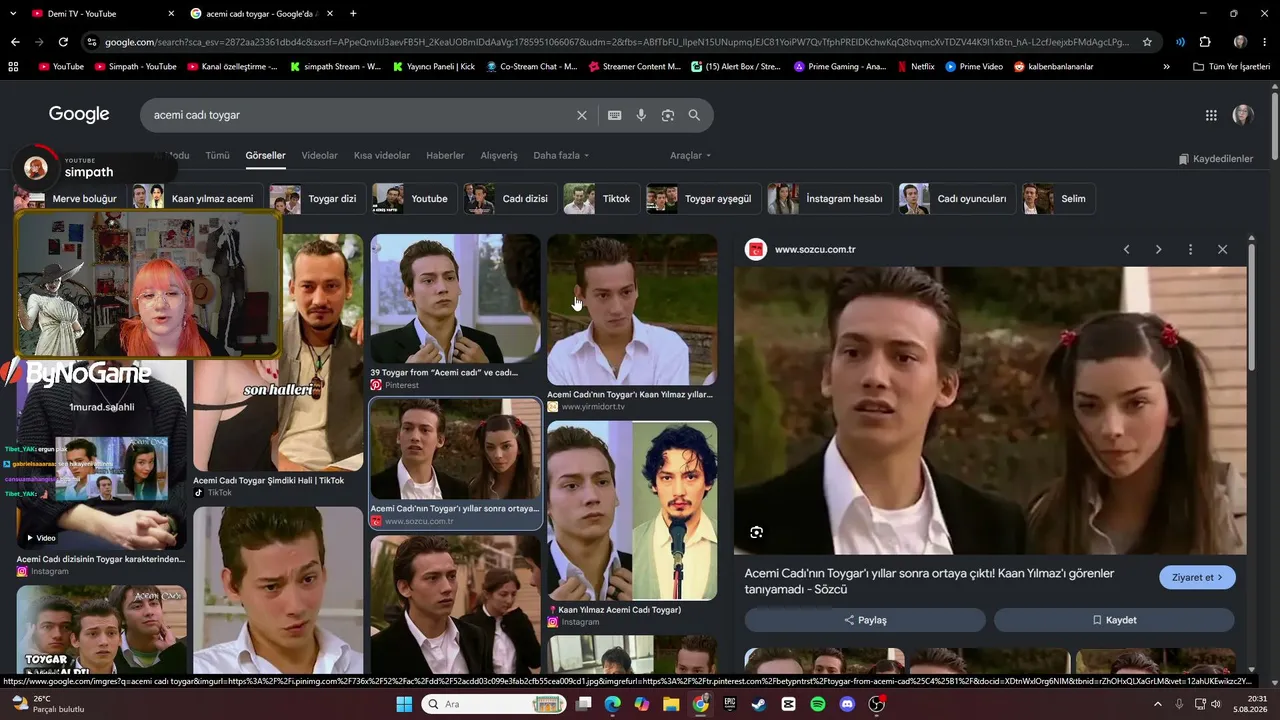
Task: Open the Windows Start menu
Action: coord(404,704)
